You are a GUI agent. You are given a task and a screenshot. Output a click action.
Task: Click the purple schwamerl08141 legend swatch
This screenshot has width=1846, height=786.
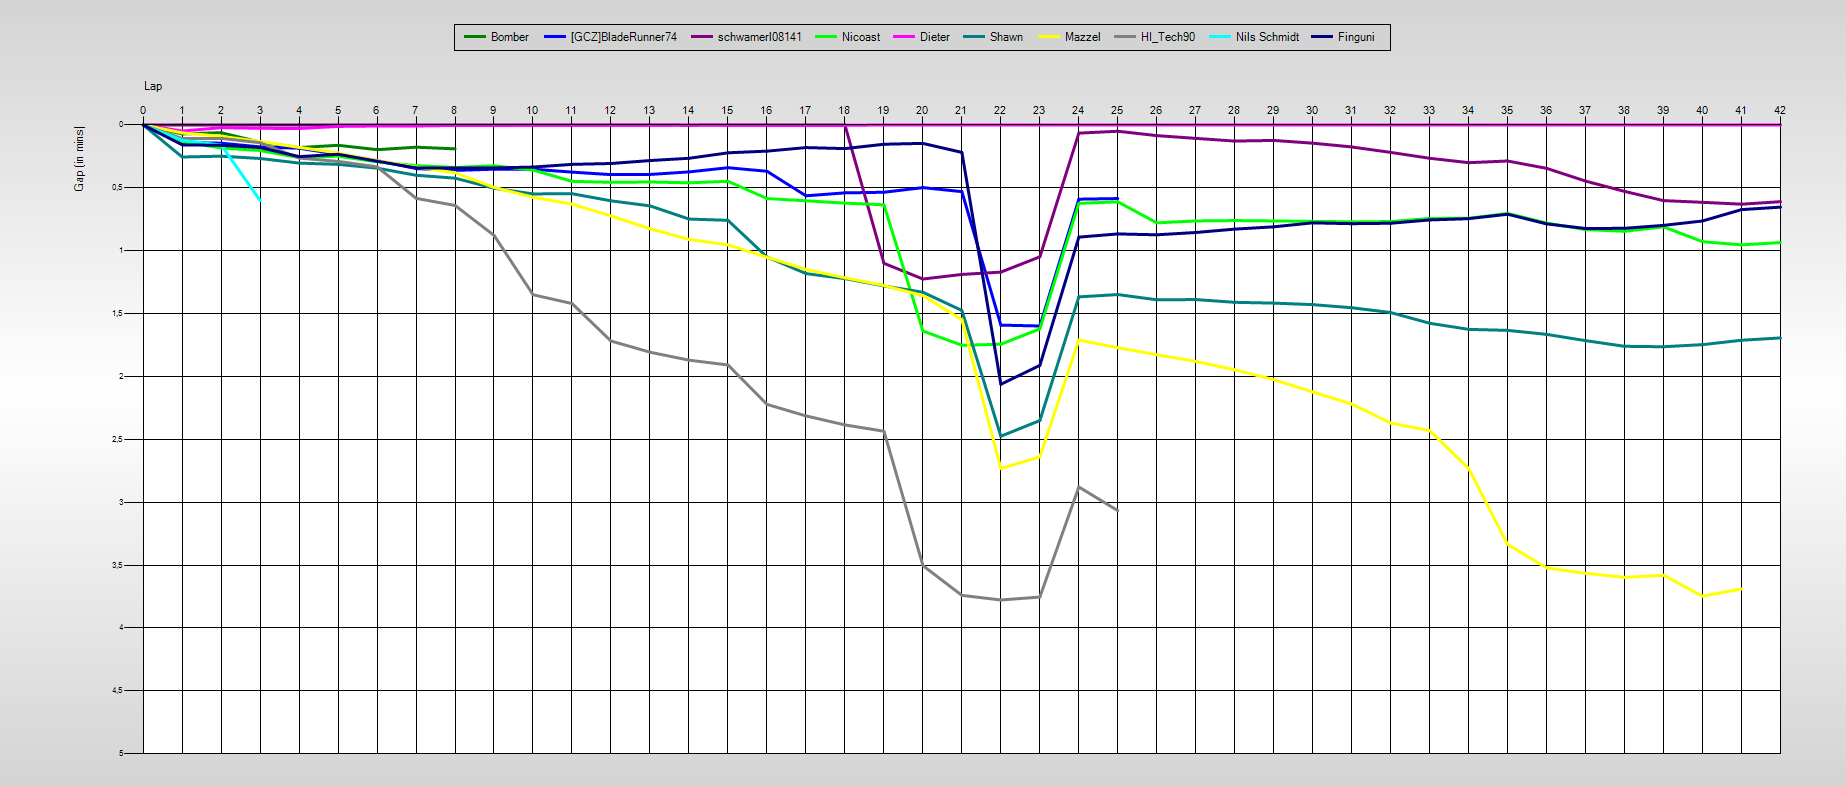tap(701, 37)
